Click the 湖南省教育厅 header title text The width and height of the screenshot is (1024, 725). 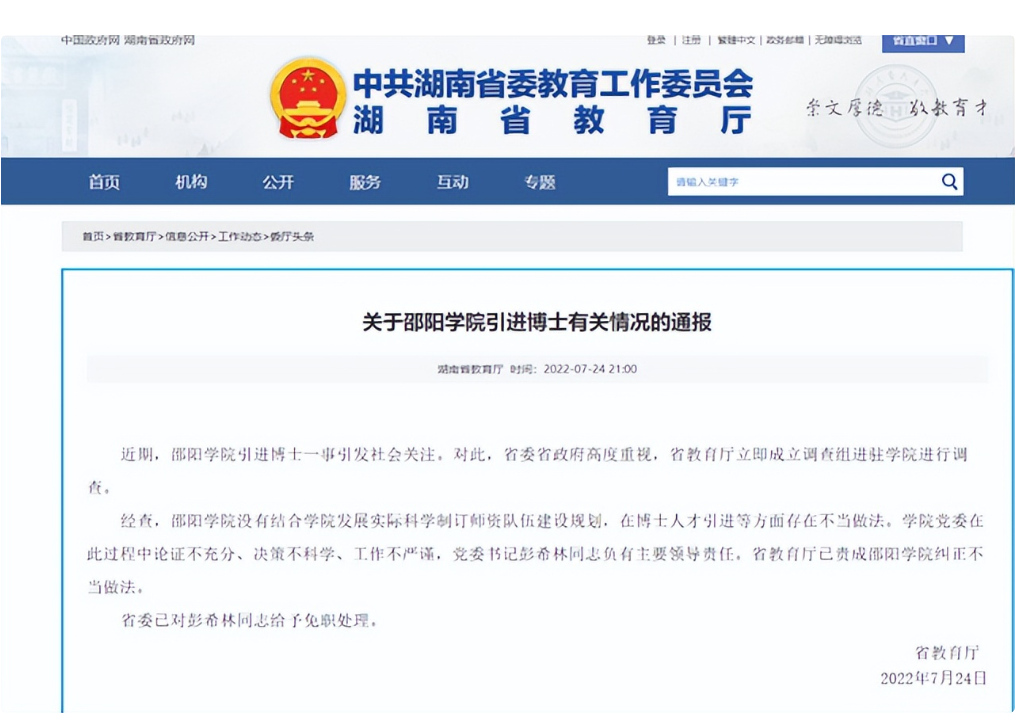coord(552,120)
